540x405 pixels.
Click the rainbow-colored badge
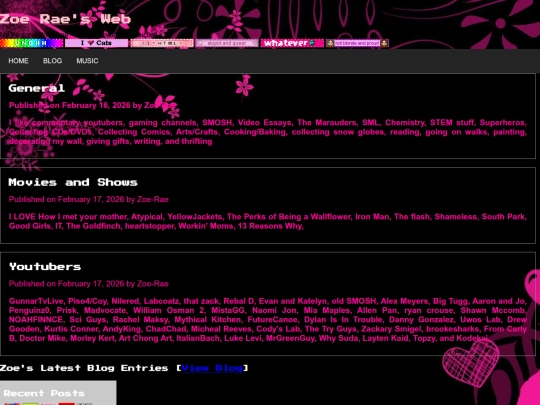coord(32,43)
